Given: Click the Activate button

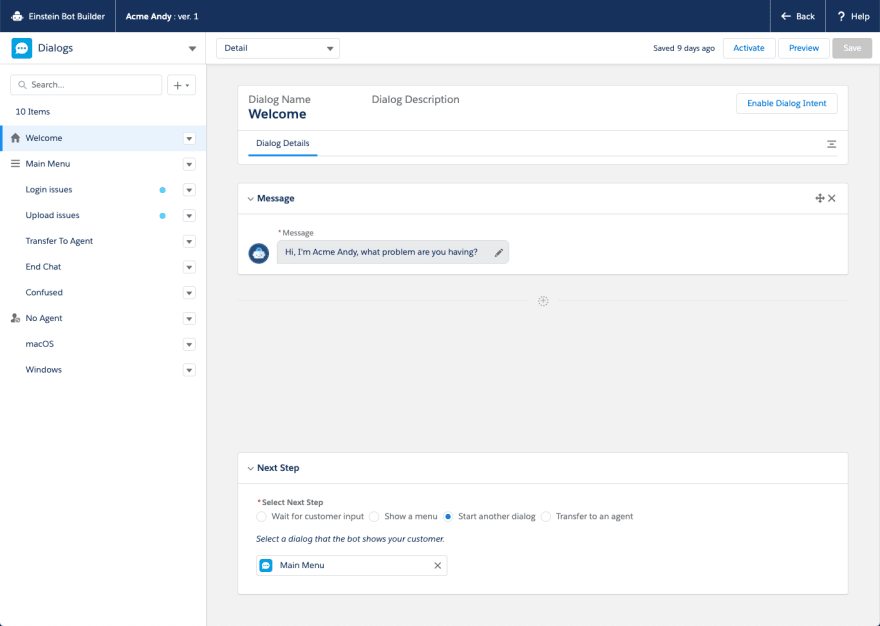Looking at the screenshot, I should pyautogui.click(x=749, y=48).
